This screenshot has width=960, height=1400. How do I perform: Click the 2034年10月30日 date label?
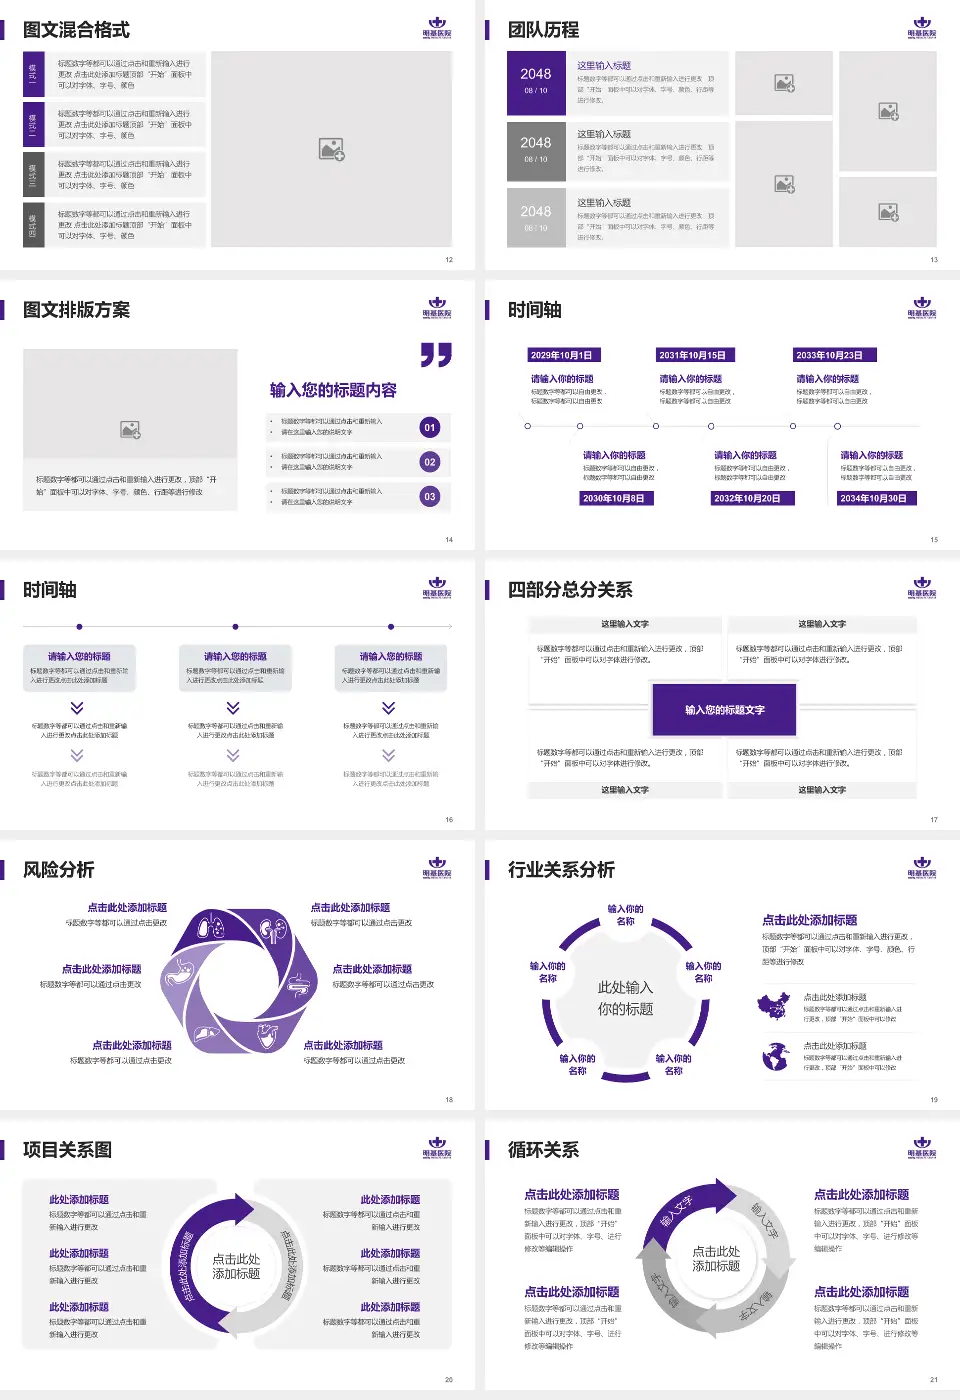[x=873, y=498]
